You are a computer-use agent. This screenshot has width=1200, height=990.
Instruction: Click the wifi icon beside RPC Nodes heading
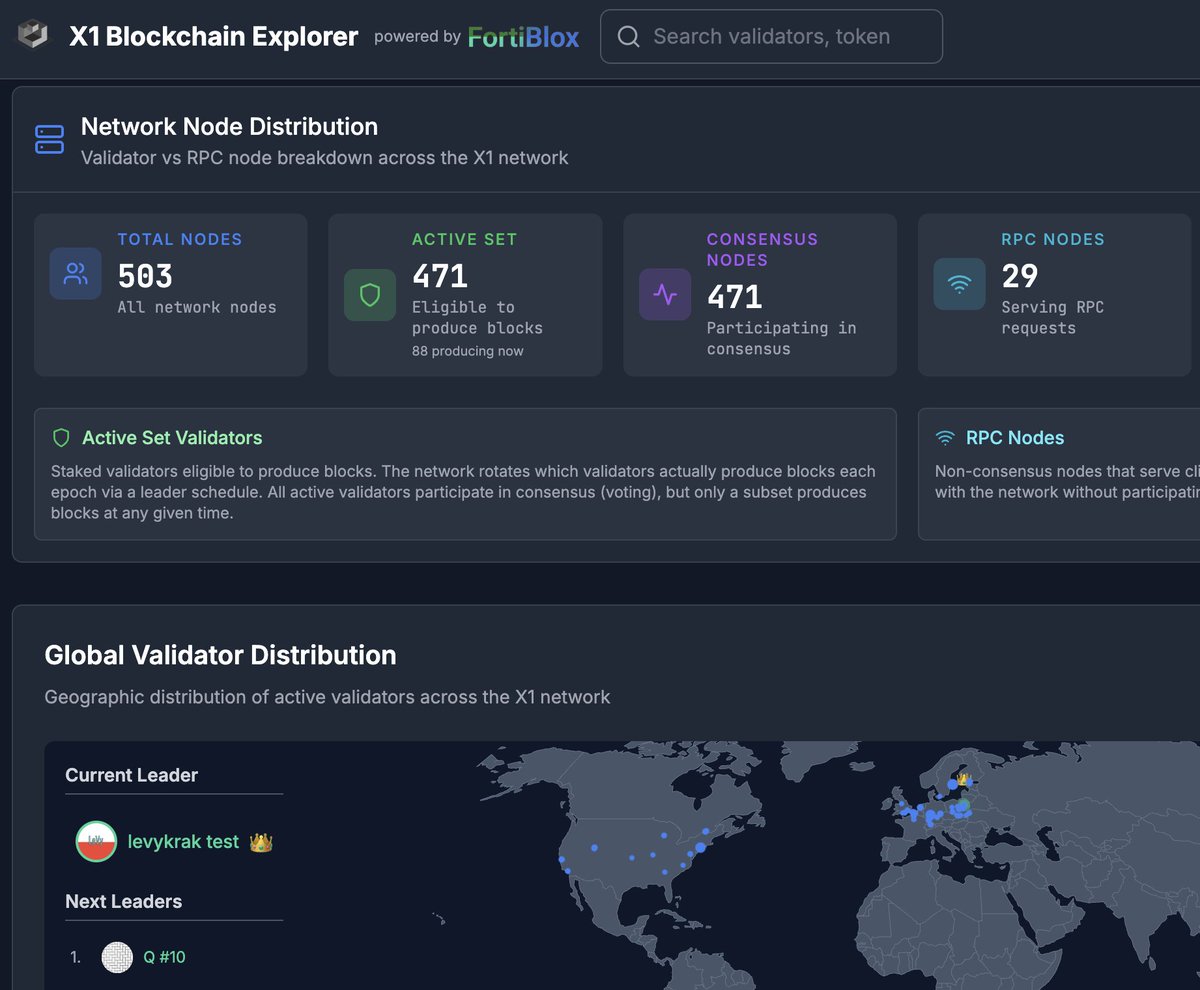tap(945, 438)
